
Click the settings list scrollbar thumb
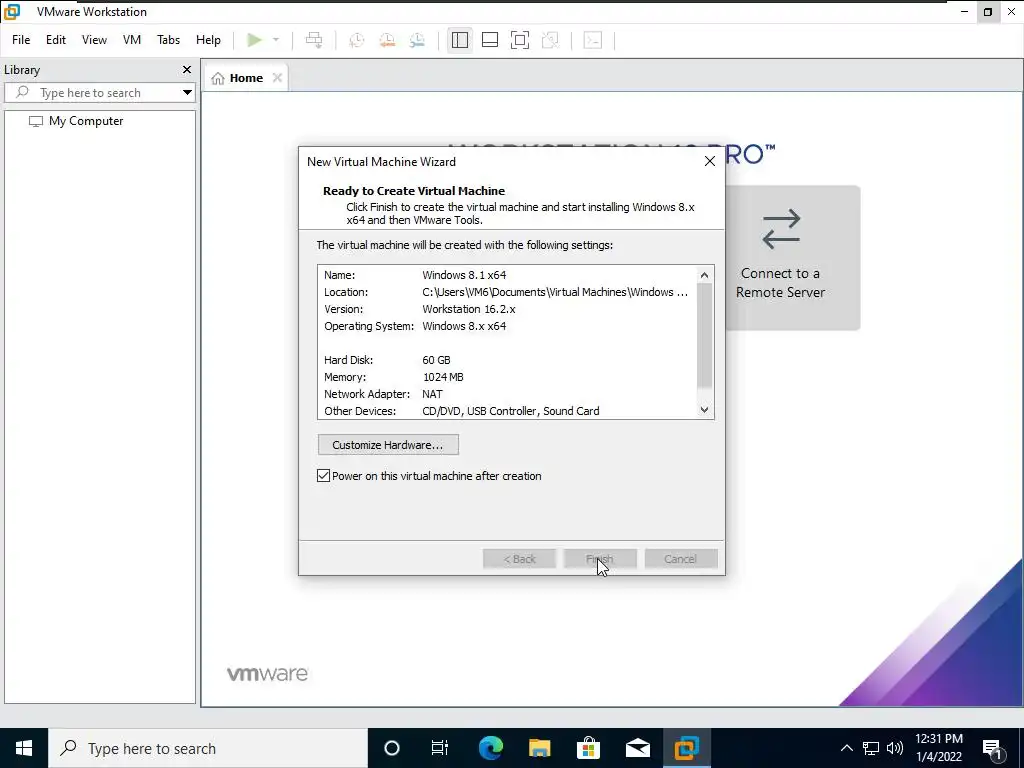(x=704, y=336)
